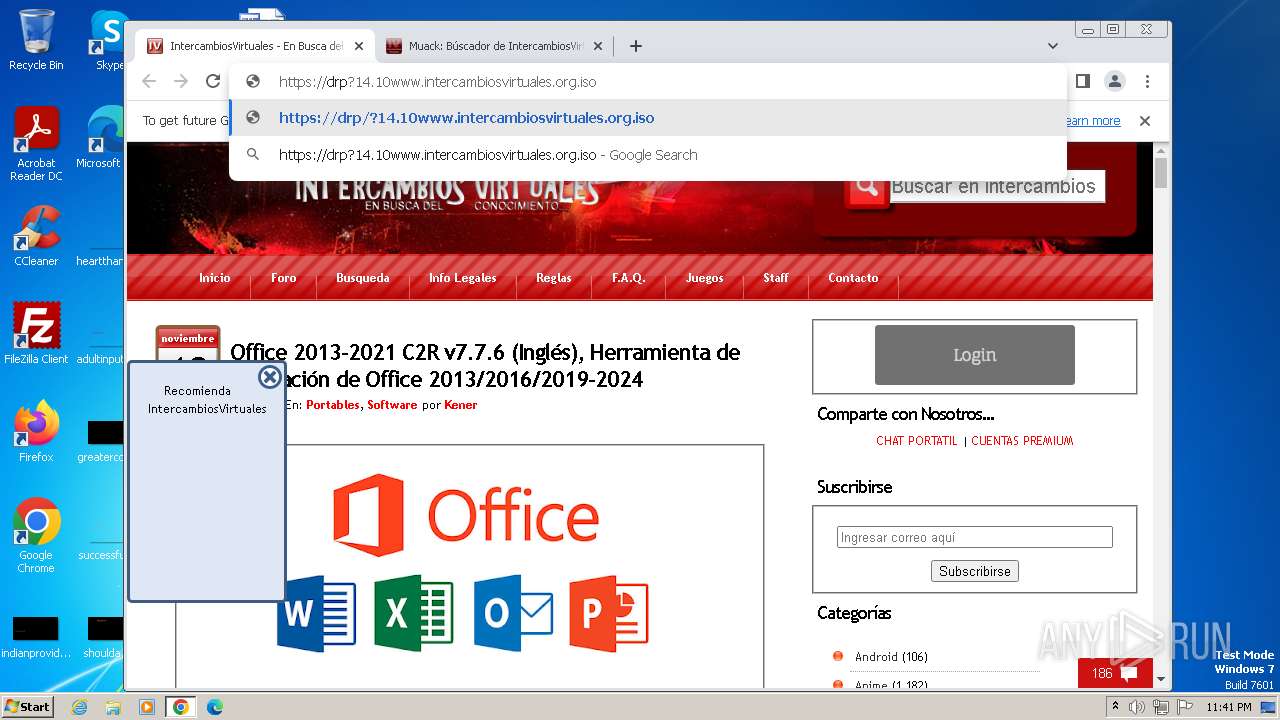The height and width of the screenshot is (720, 1280).
Task: Open the Foro menu item
Action: [x=284, y=278]
